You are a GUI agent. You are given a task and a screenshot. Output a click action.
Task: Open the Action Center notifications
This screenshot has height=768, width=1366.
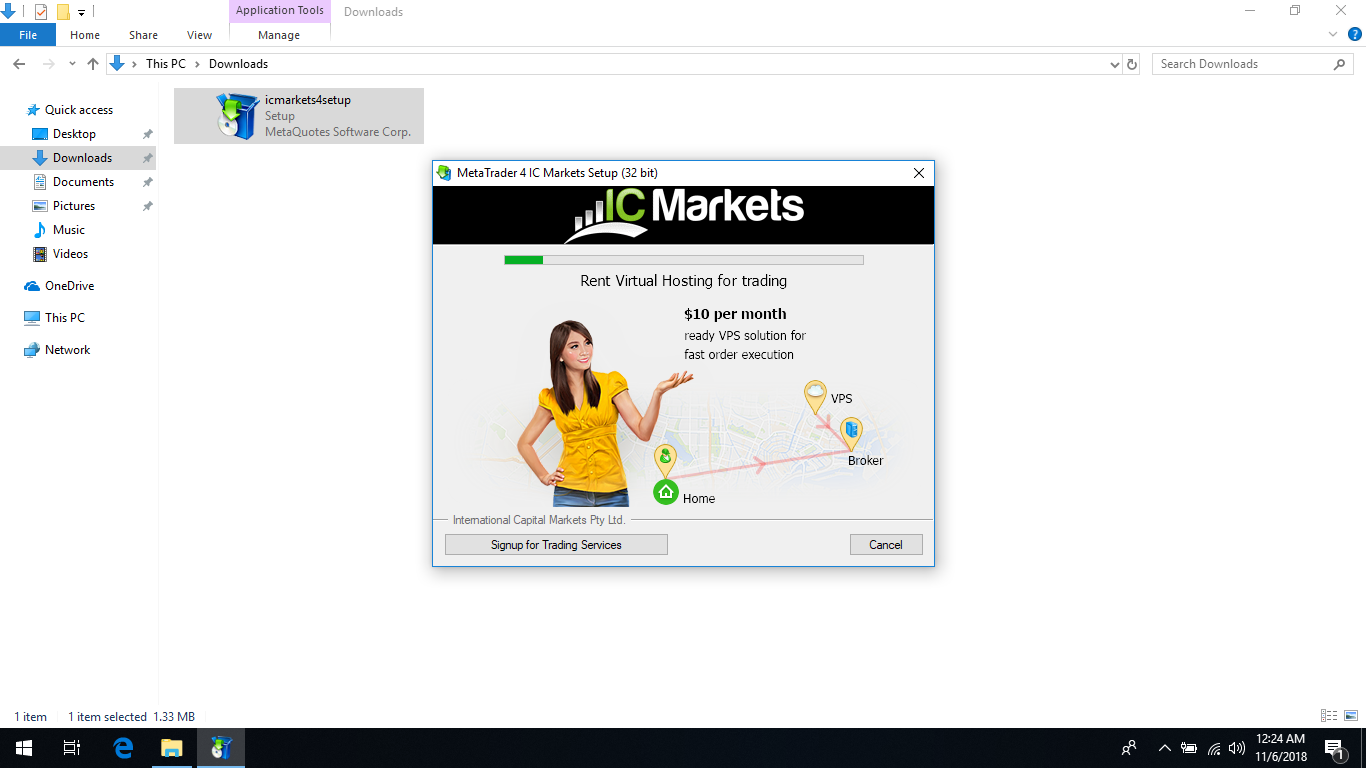point(1335,748)
